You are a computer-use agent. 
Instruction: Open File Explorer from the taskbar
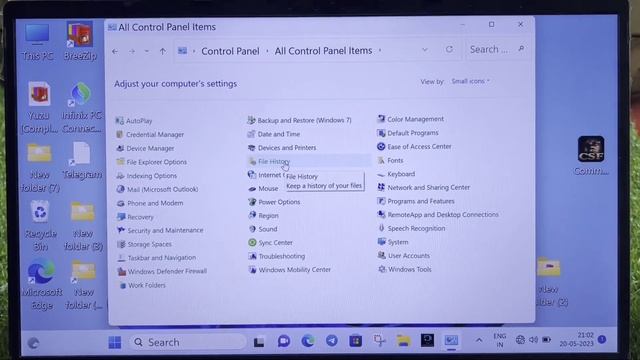403,340
